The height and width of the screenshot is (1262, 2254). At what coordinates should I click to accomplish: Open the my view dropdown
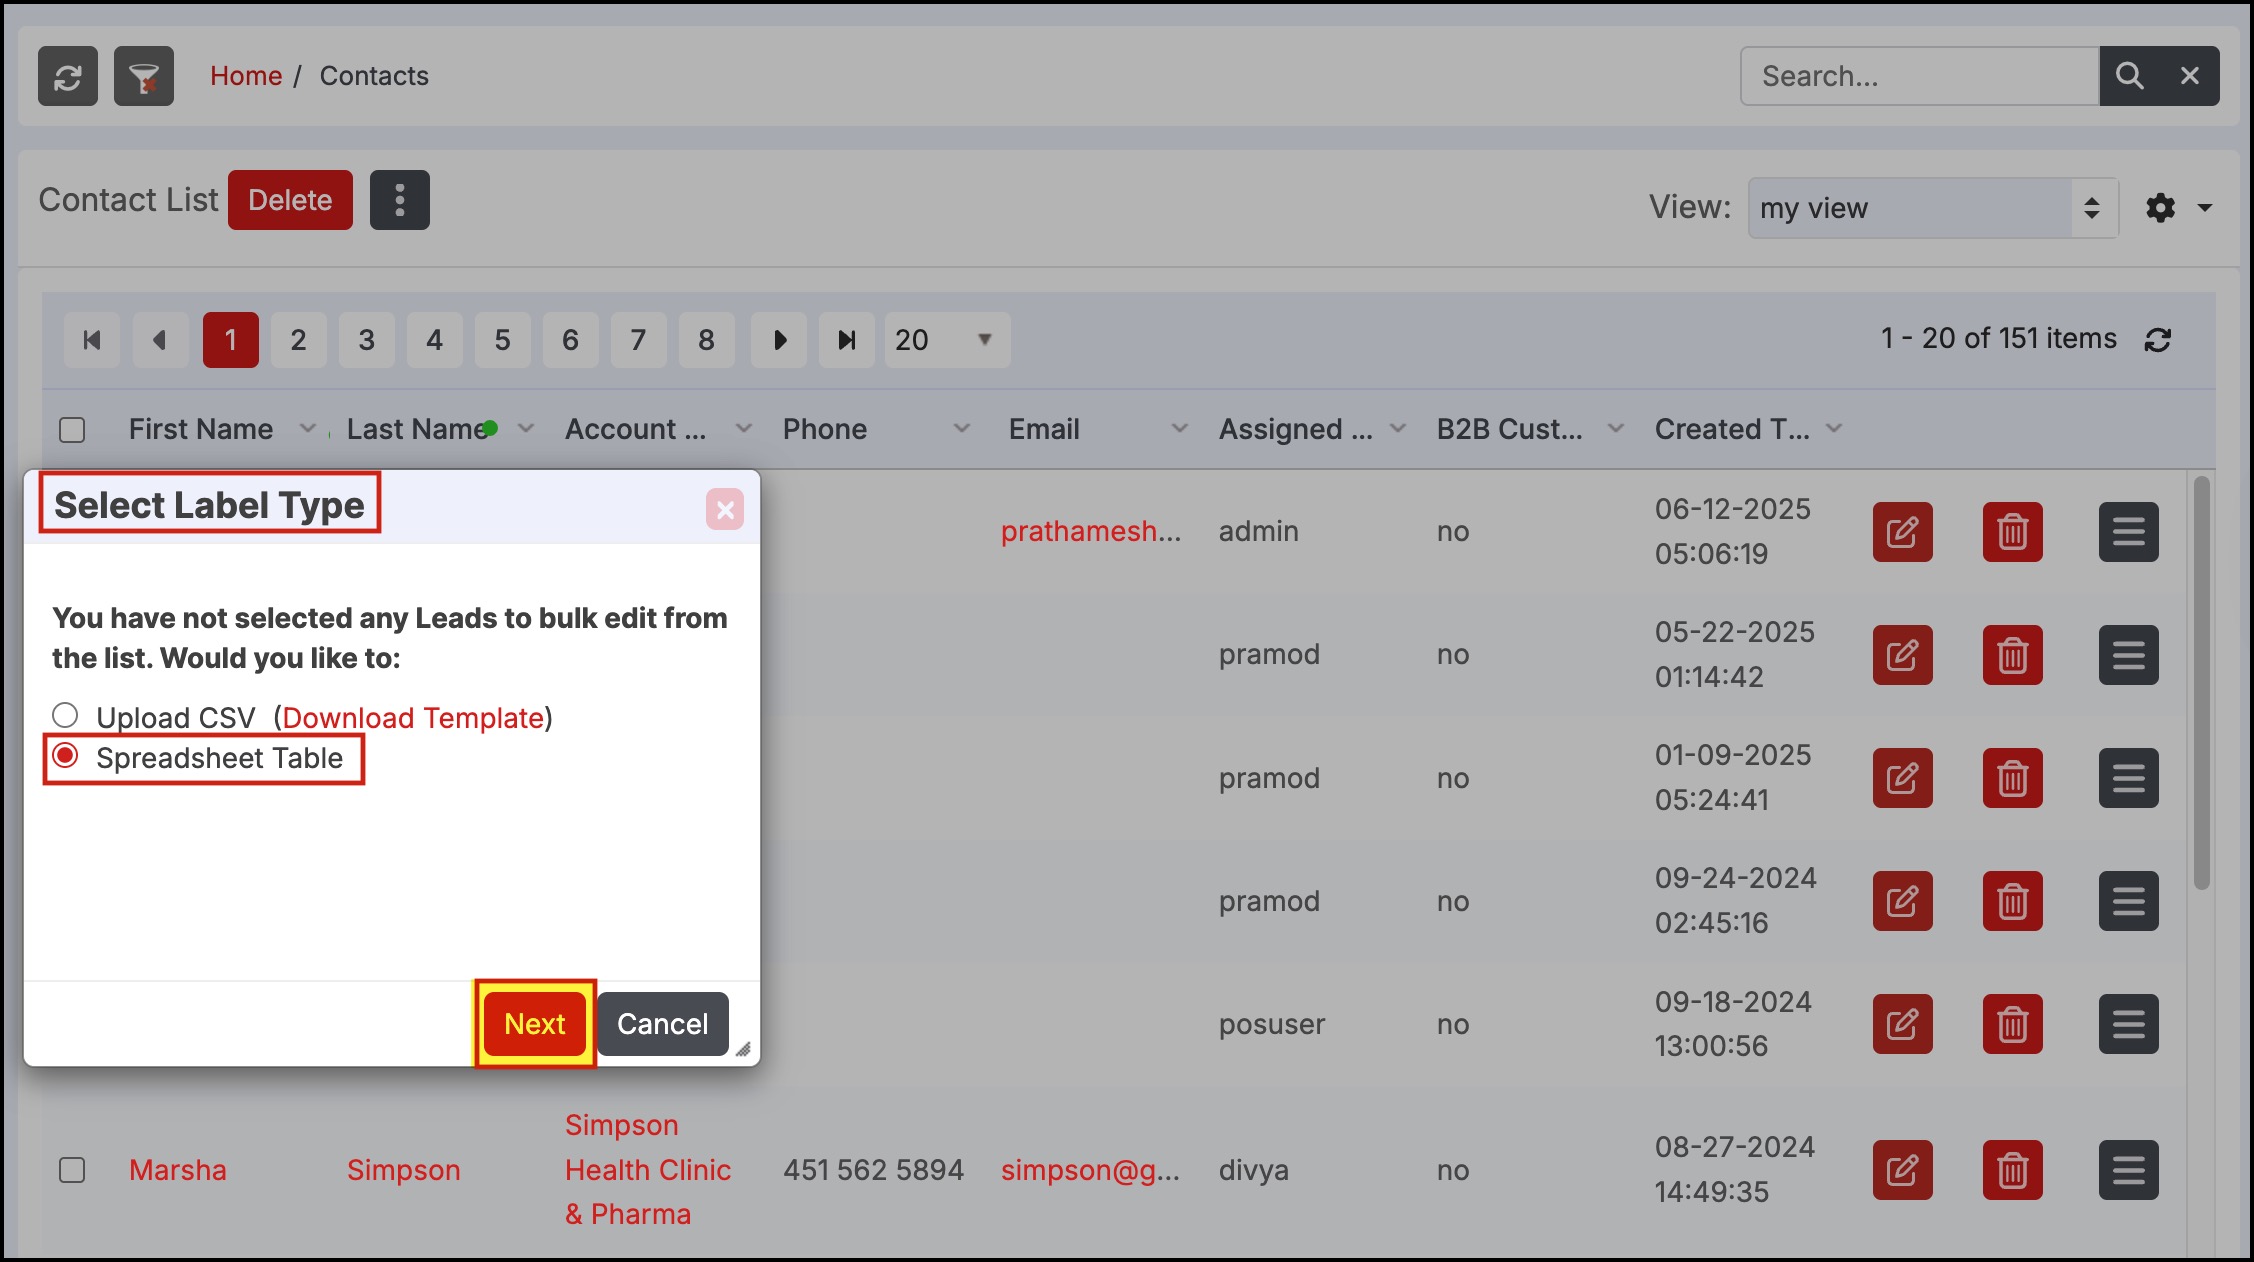tap(1932, 208)
